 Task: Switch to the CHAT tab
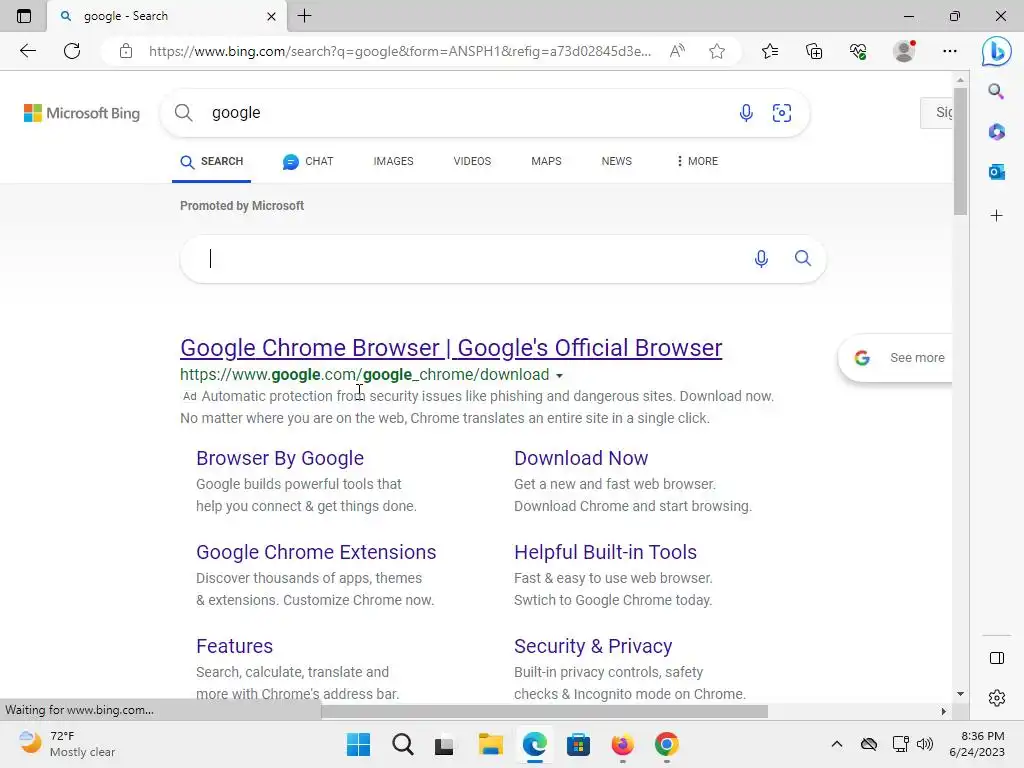[x=308, y=161]
